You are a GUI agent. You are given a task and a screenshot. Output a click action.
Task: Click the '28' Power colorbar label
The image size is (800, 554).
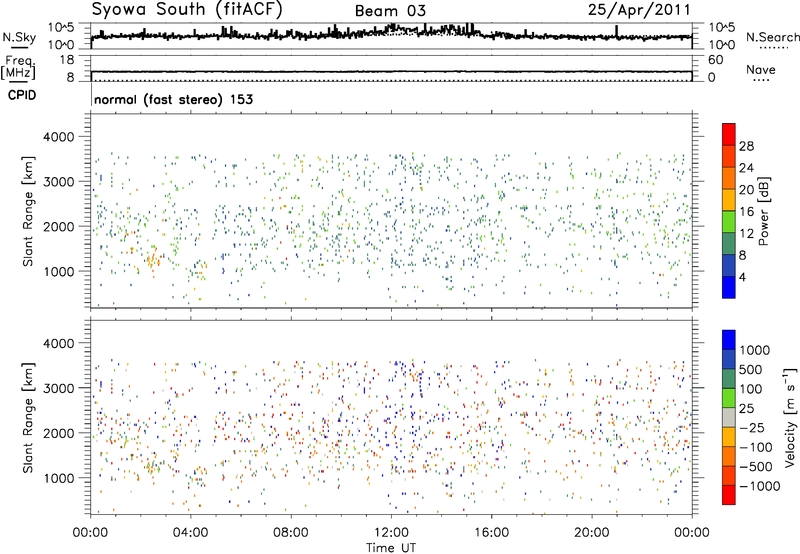click(746, 146)
